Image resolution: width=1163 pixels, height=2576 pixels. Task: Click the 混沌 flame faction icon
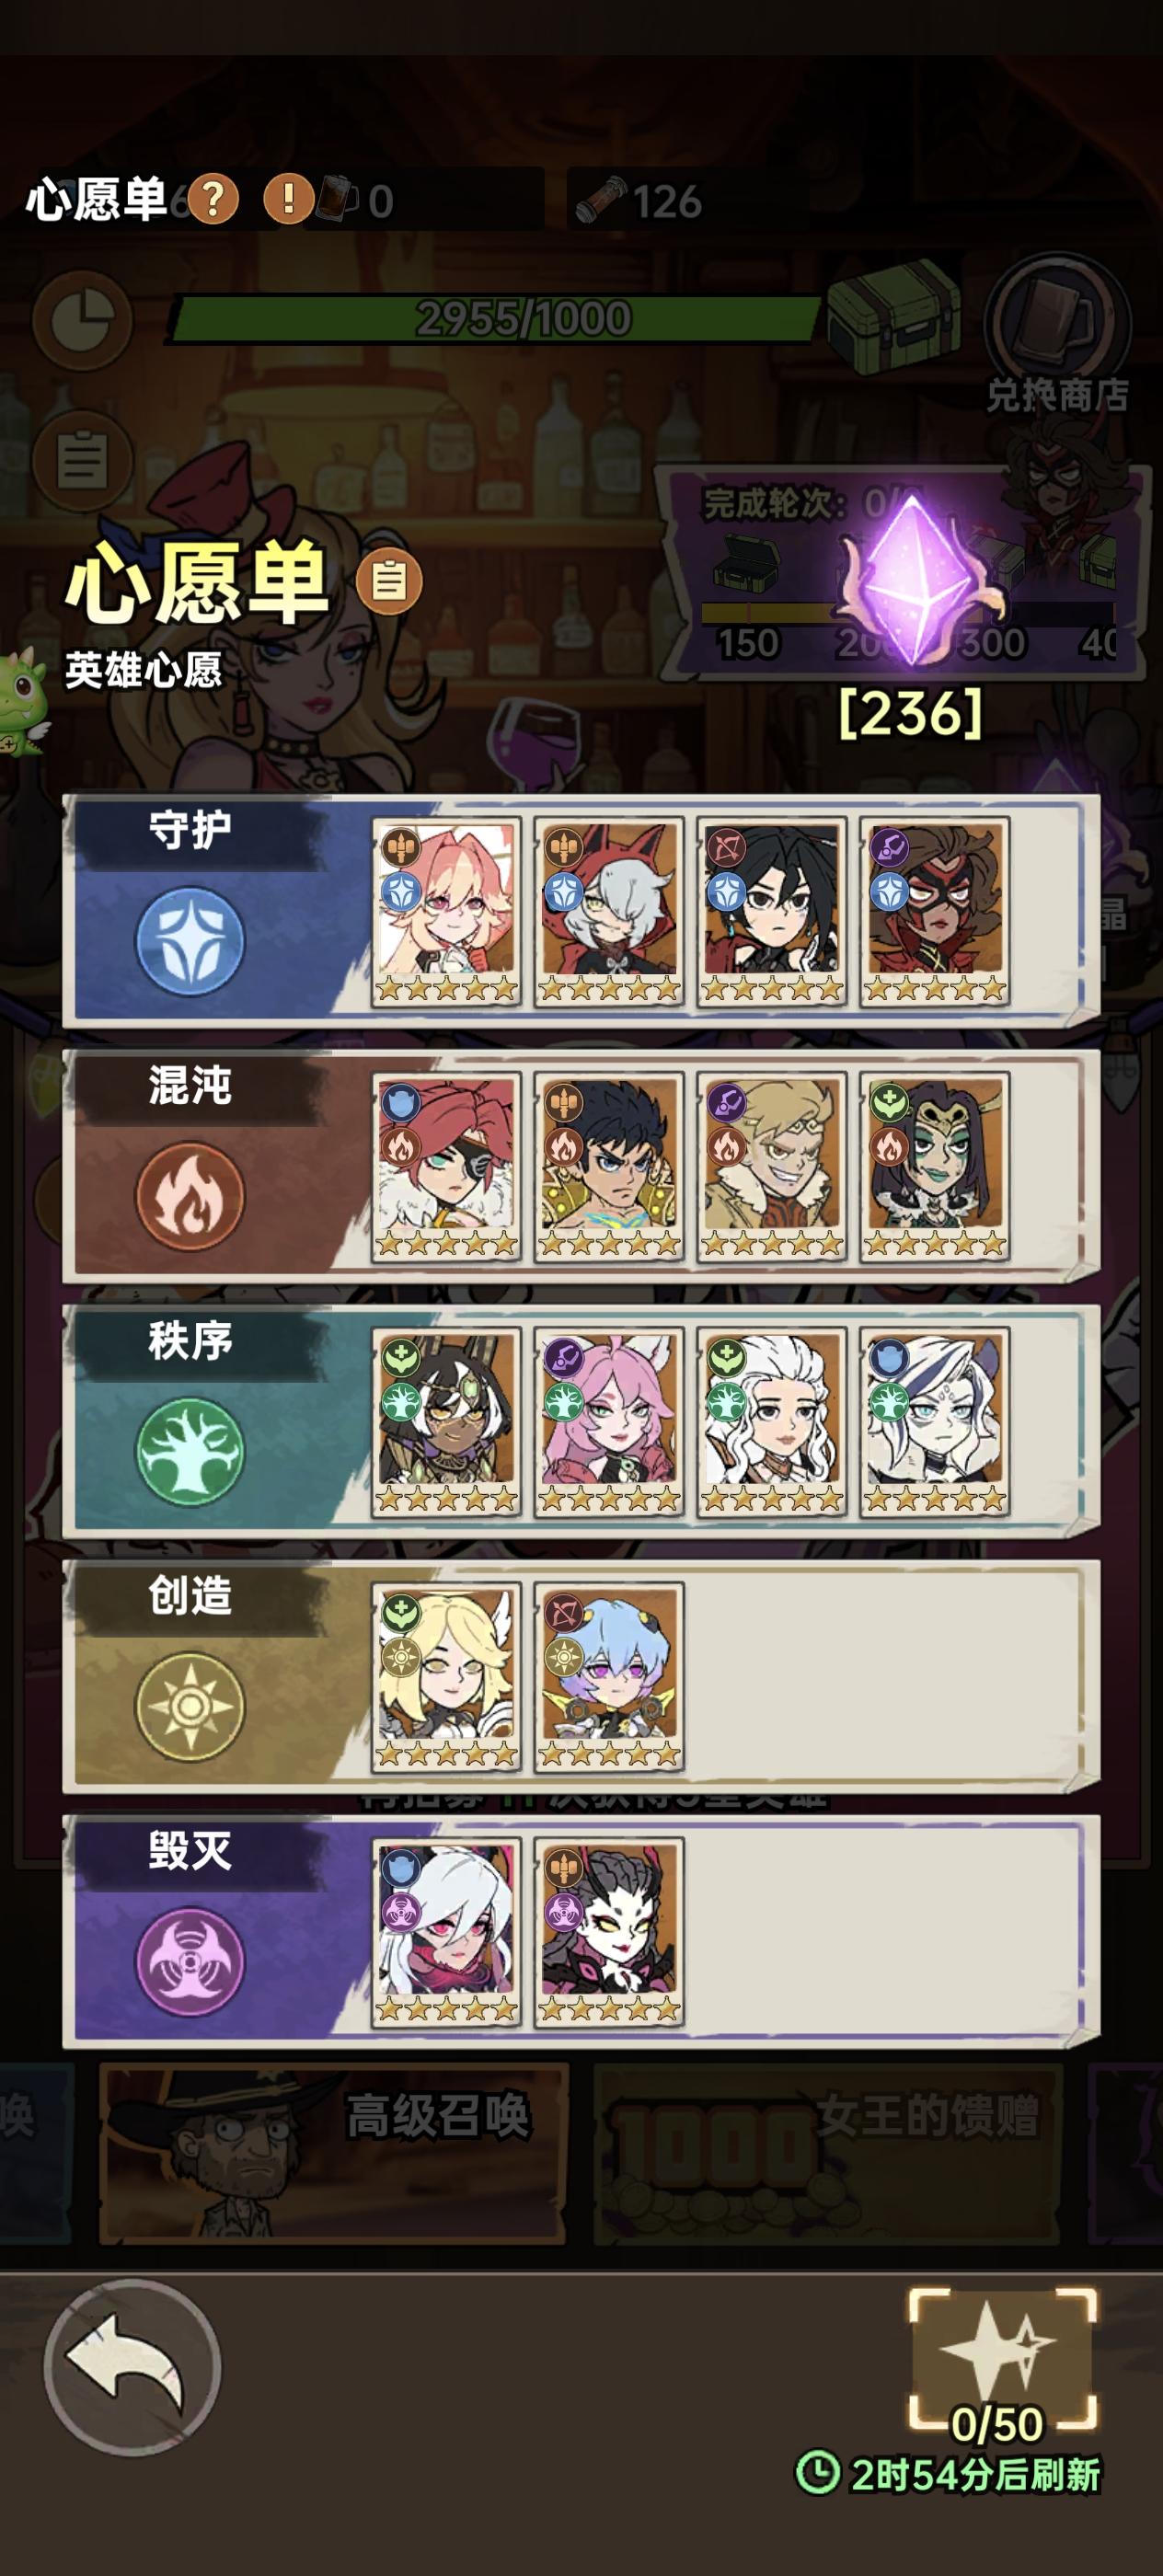190,1196
